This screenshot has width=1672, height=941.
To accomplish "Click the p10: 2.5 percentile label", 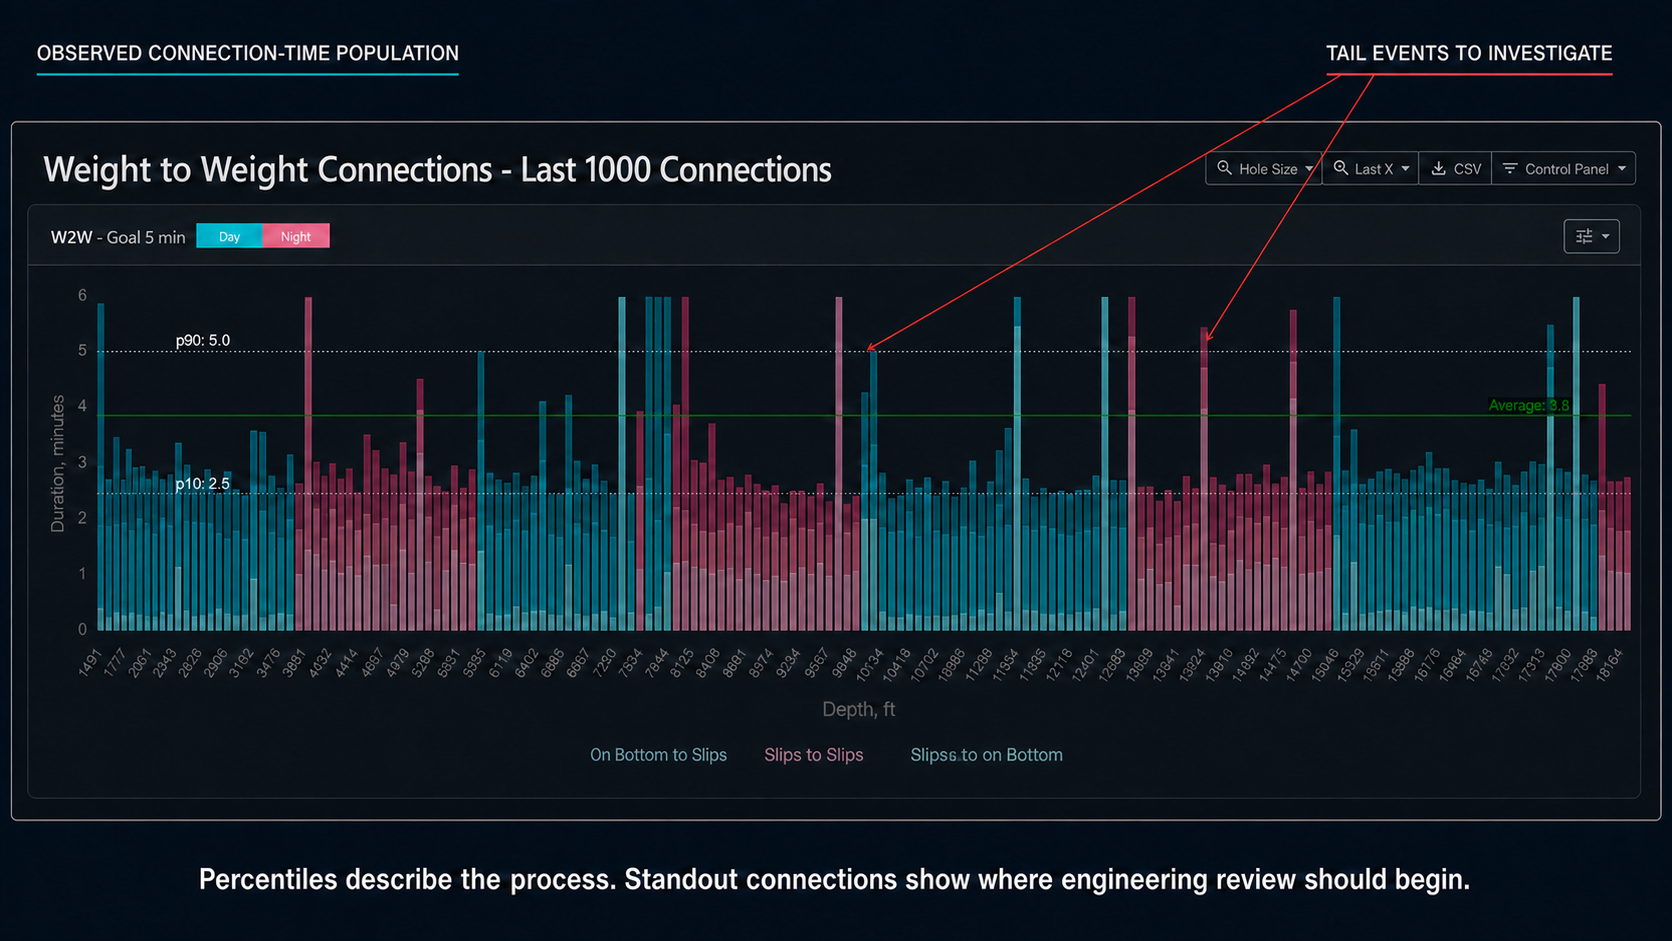I will [203, 484].
